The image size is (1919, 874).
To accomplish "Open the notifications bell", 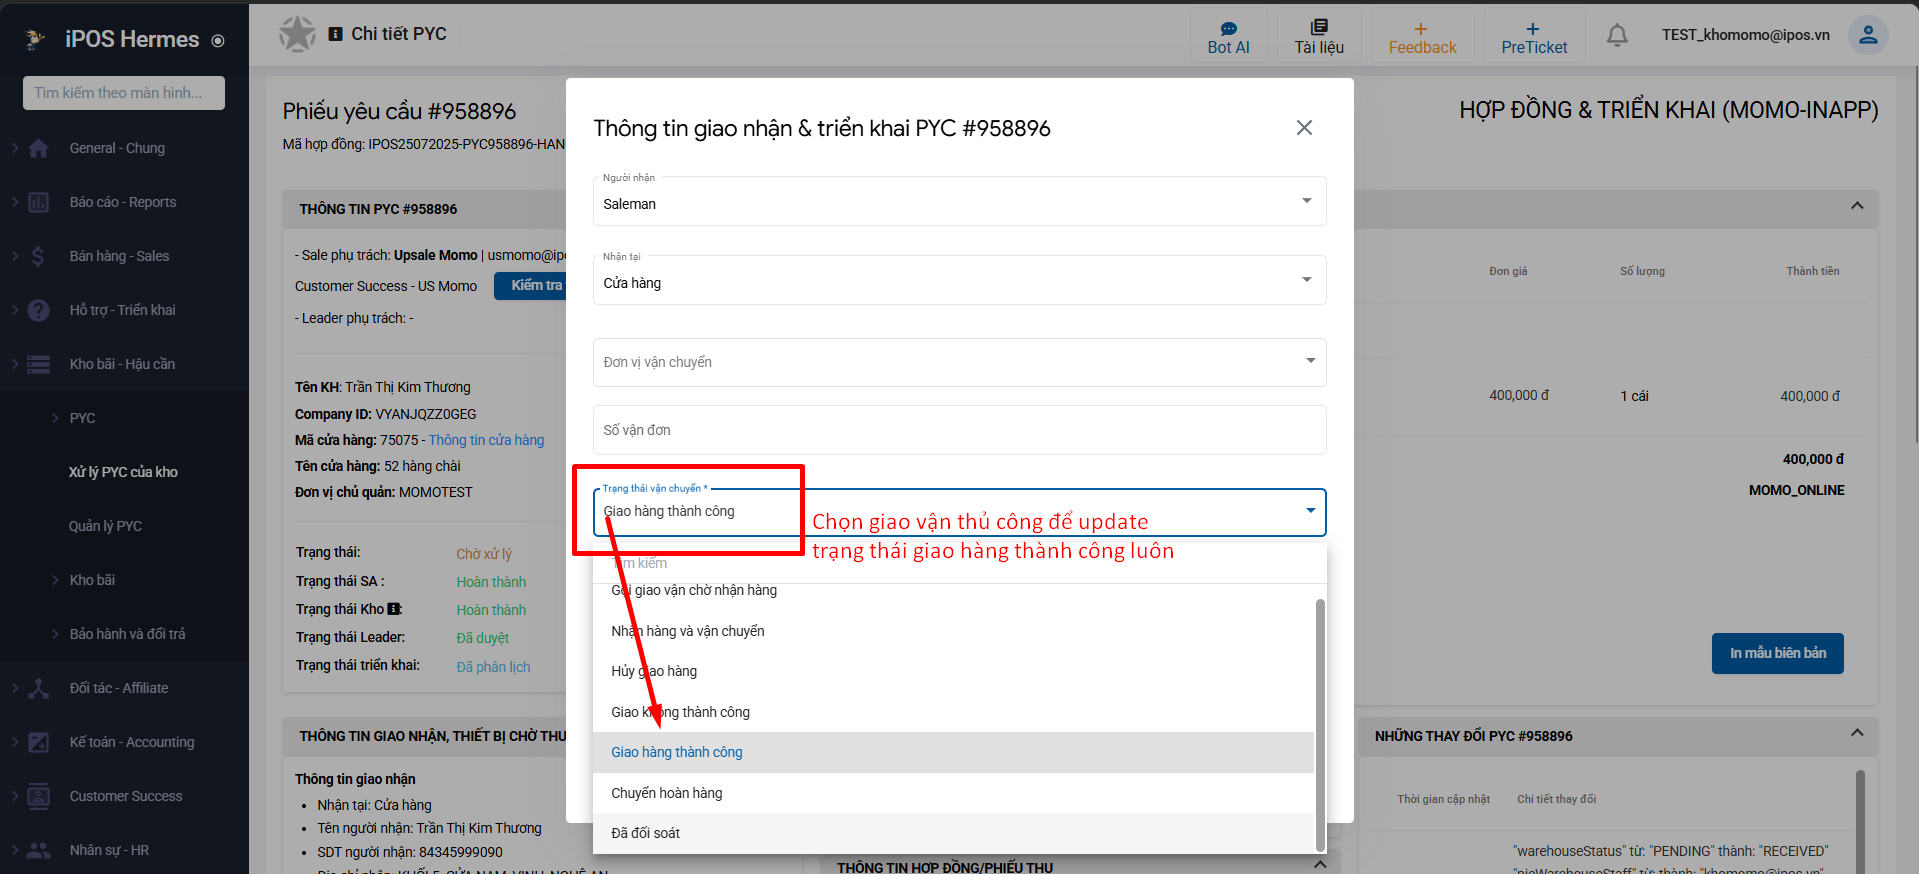I will tap(1616, 35).
